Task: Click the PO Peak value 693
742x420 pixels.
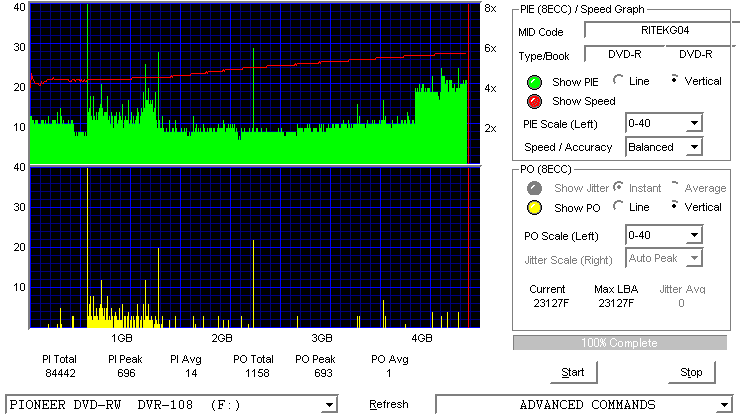Action: [323, 373]
